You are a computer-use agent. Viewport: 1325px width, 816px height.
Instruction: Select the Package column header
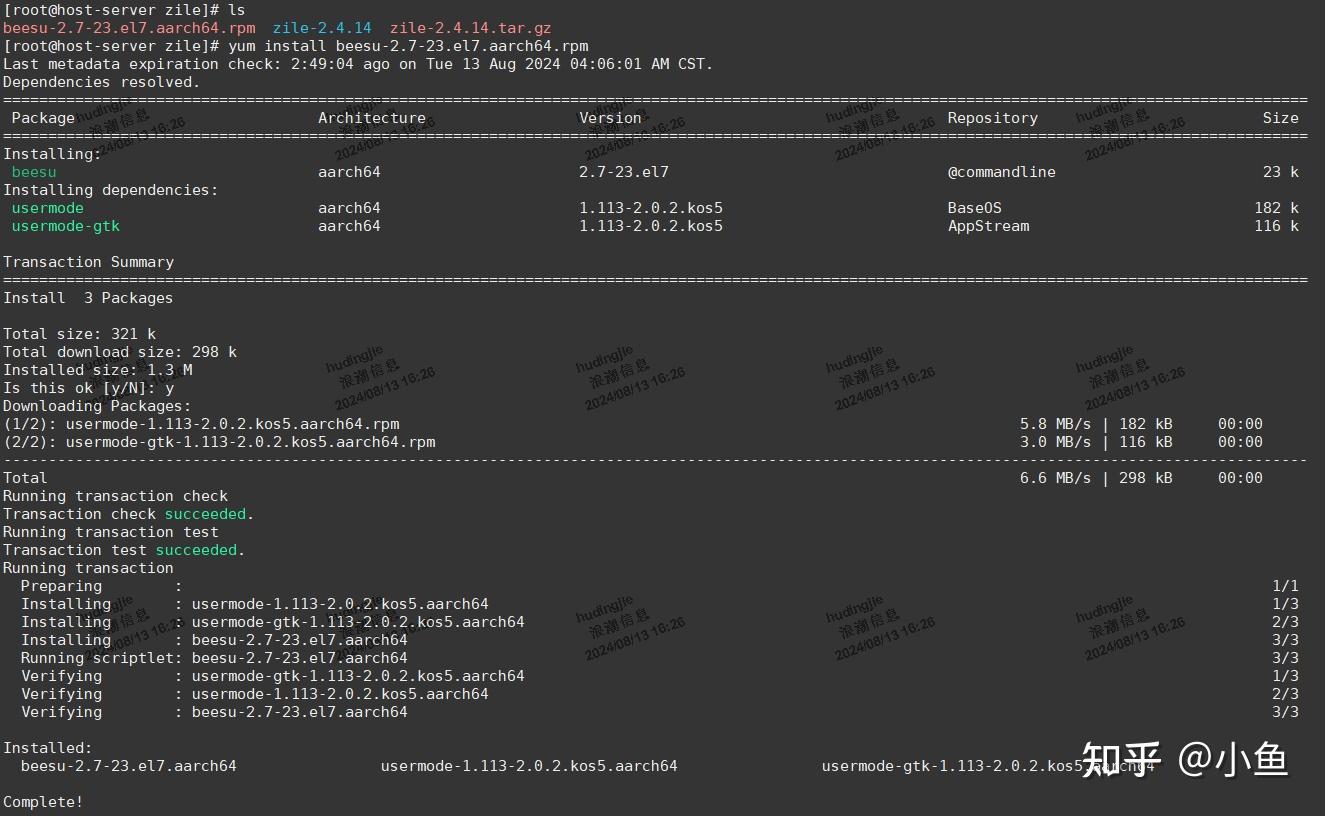(42, 117)
